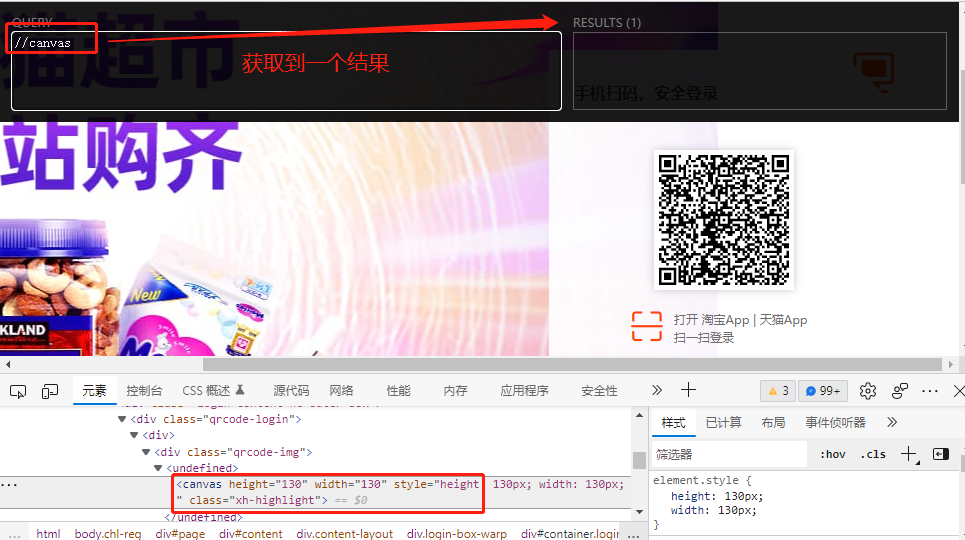Toggle the :hov element state button
This screenshot has height=540, width=965.
833,454
